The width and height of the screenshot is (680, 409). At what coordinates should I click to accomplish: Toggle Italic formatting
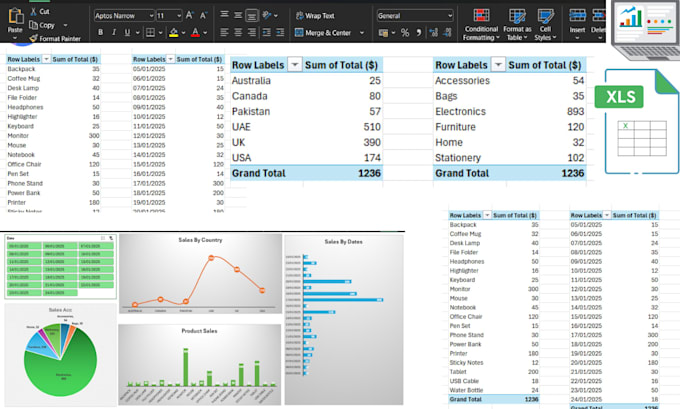[x=114, y=33]
